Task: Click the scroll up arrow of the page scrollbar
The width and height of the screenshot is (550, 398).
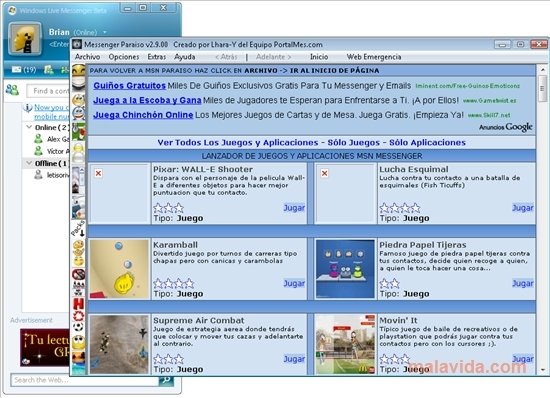Action: (x=542, y=69)
